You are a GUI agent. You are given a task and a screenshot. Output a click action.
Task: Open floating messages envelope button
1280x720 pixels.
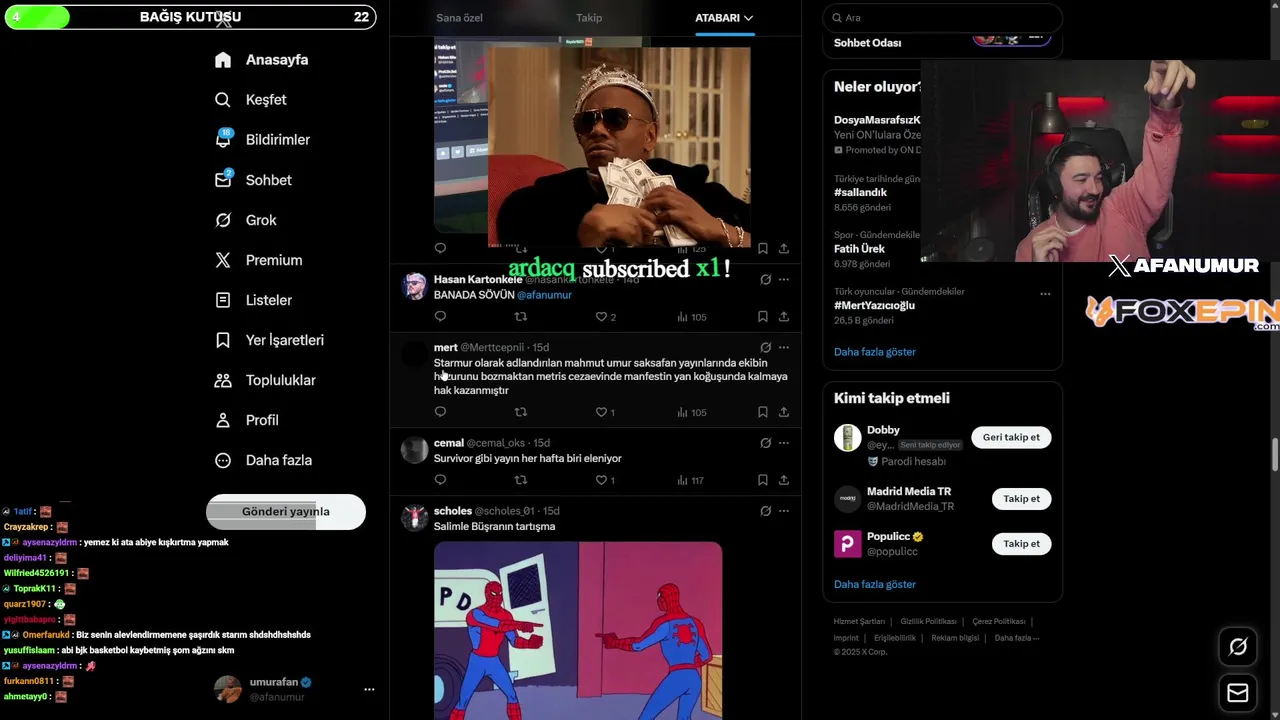point(1238,693)
